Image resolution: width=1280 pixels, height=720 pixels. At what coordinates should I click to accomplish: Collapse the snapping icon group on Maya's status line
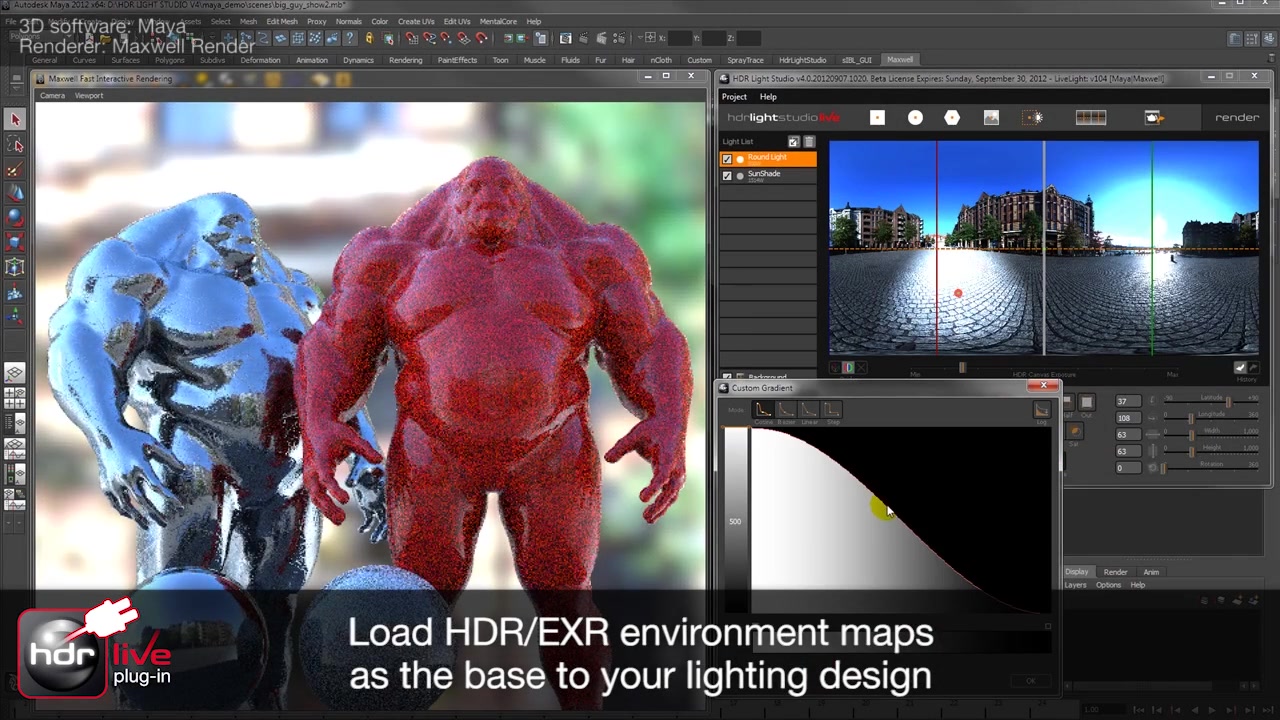(x=400, y=38)
